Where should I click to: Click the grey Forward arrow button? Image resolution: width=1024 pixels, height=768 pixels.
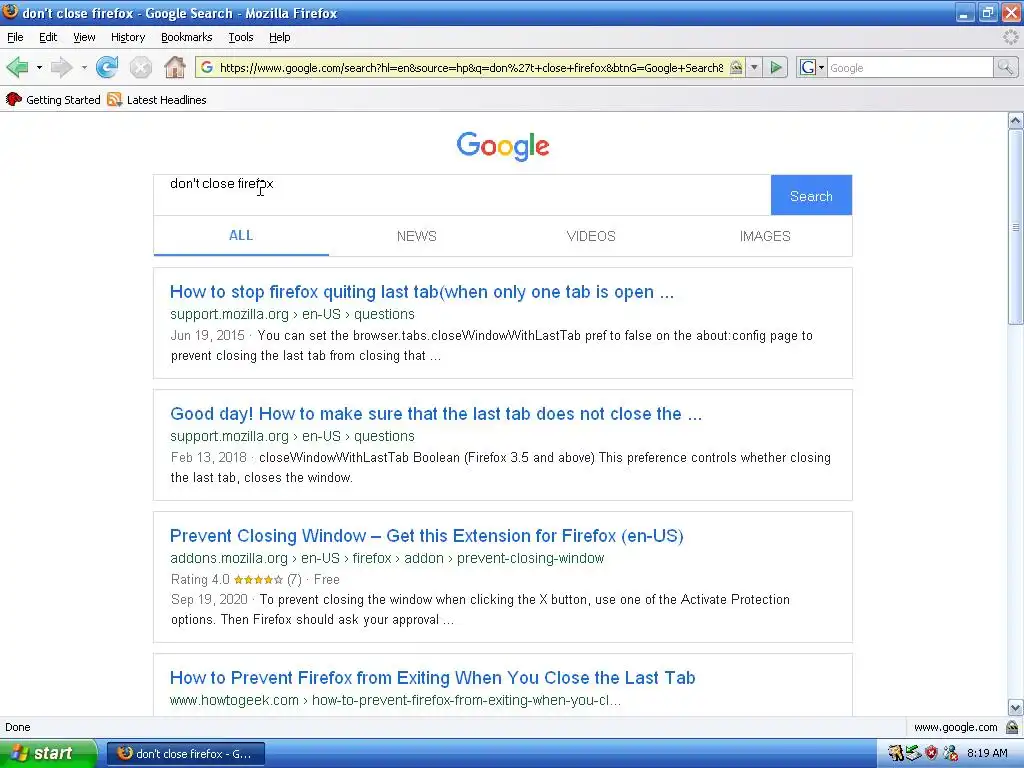(x=61, y=67)
